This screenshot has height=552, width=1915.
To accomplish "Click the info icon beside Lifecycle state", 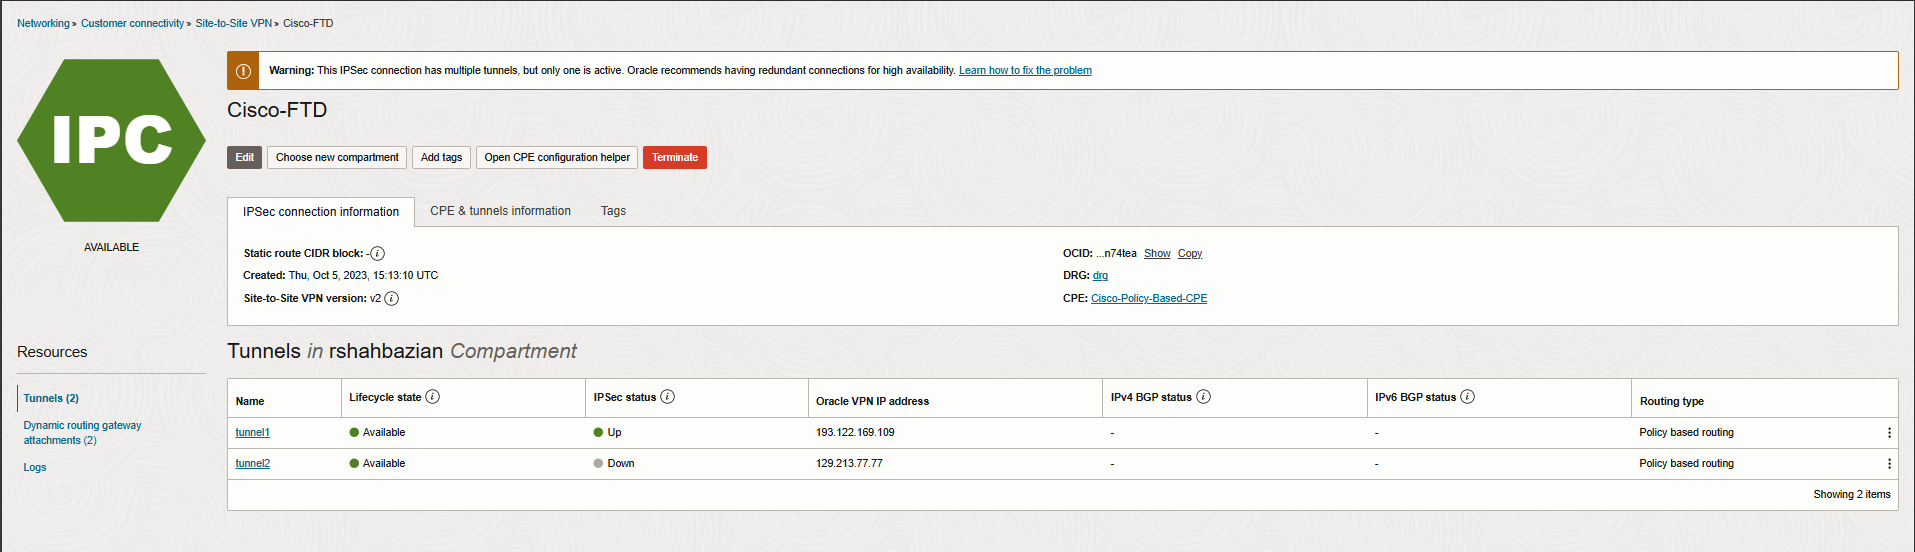I will pyautogui.click(x=432, y=397).
